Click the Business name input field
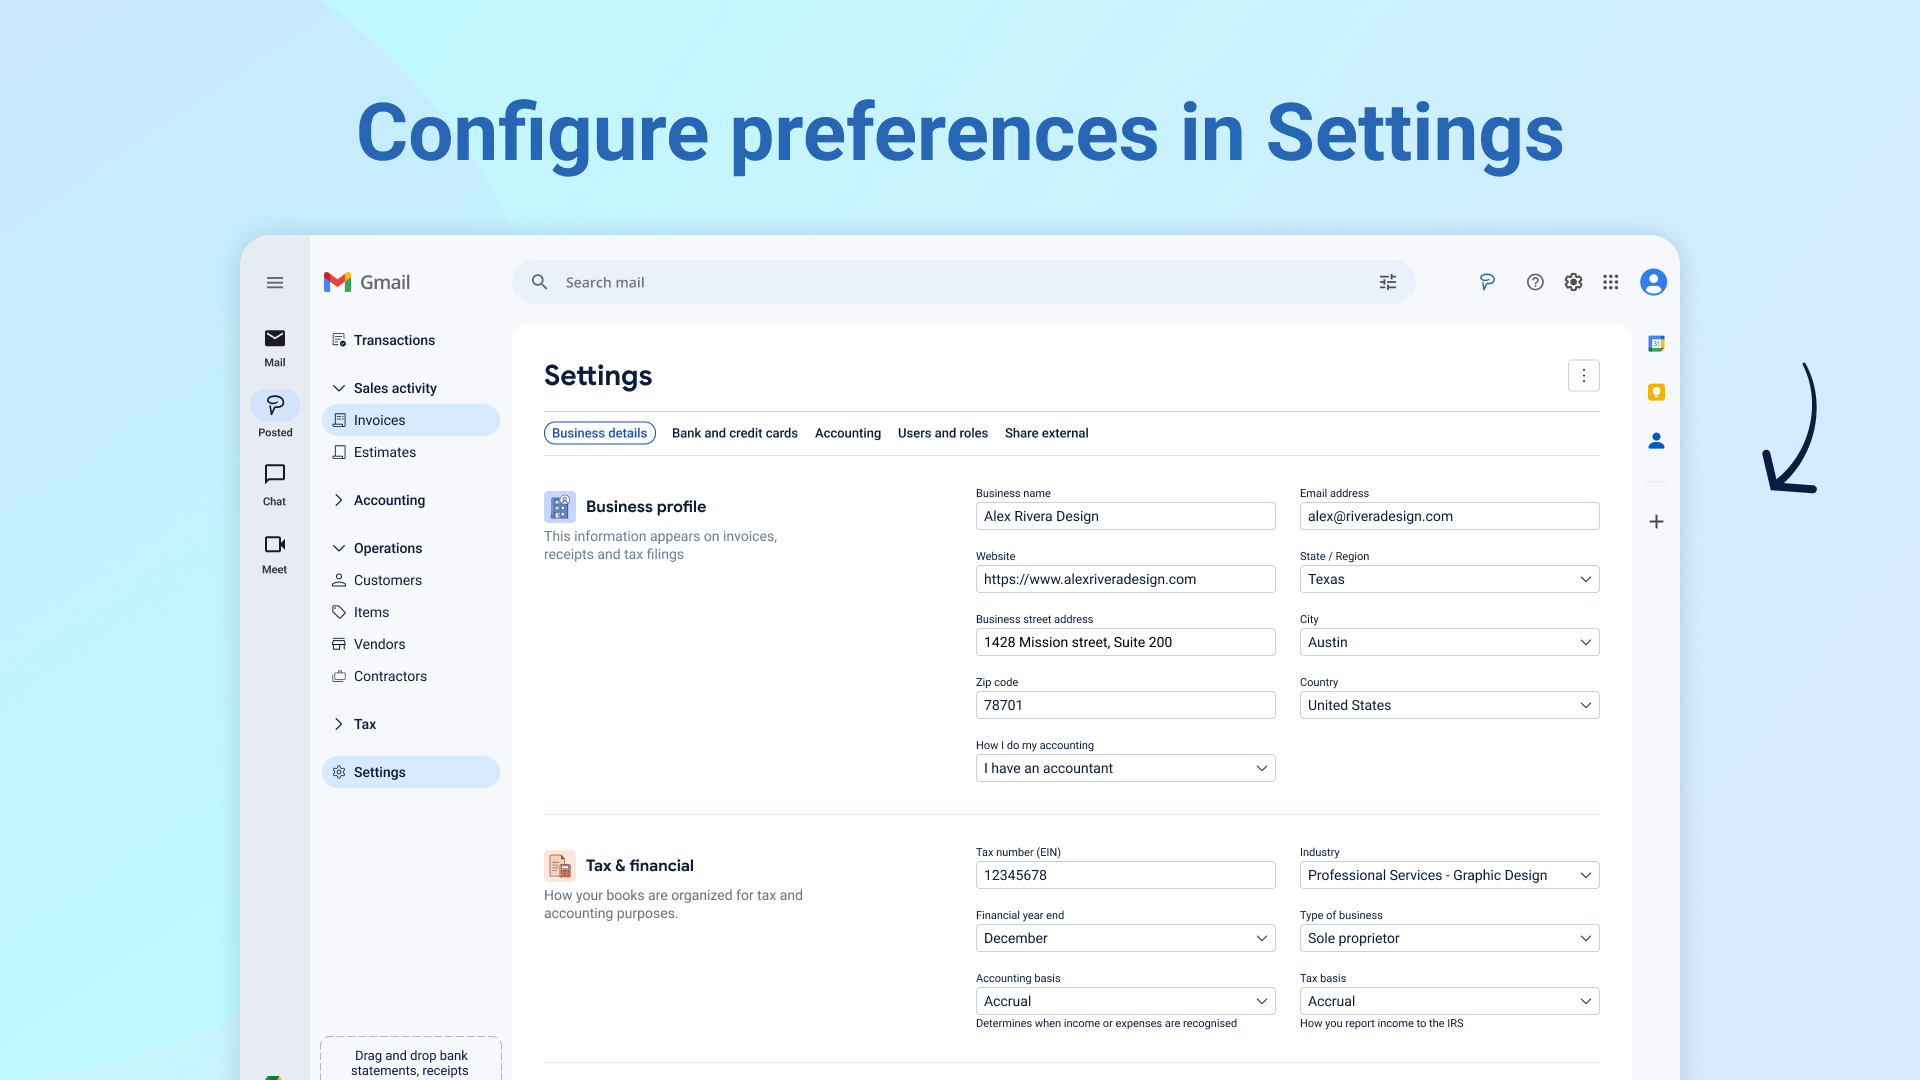This screenshot has height=1080, width=1920. pyautogui.click(x=1125, y=516)
